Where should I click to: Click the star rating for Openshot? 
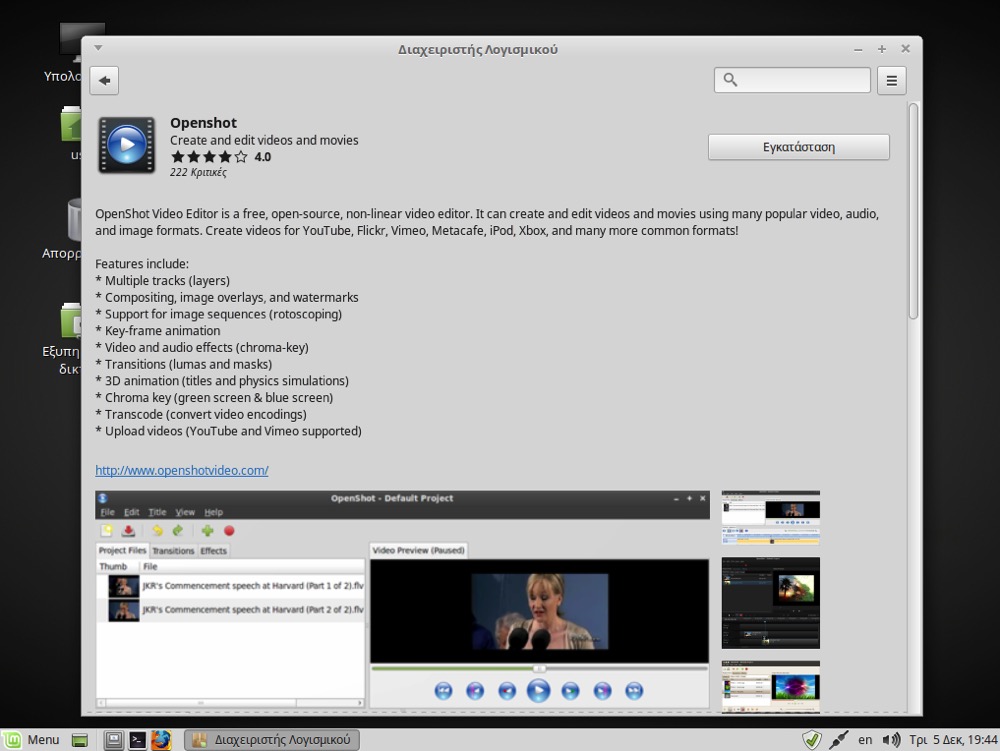[209, 157]
